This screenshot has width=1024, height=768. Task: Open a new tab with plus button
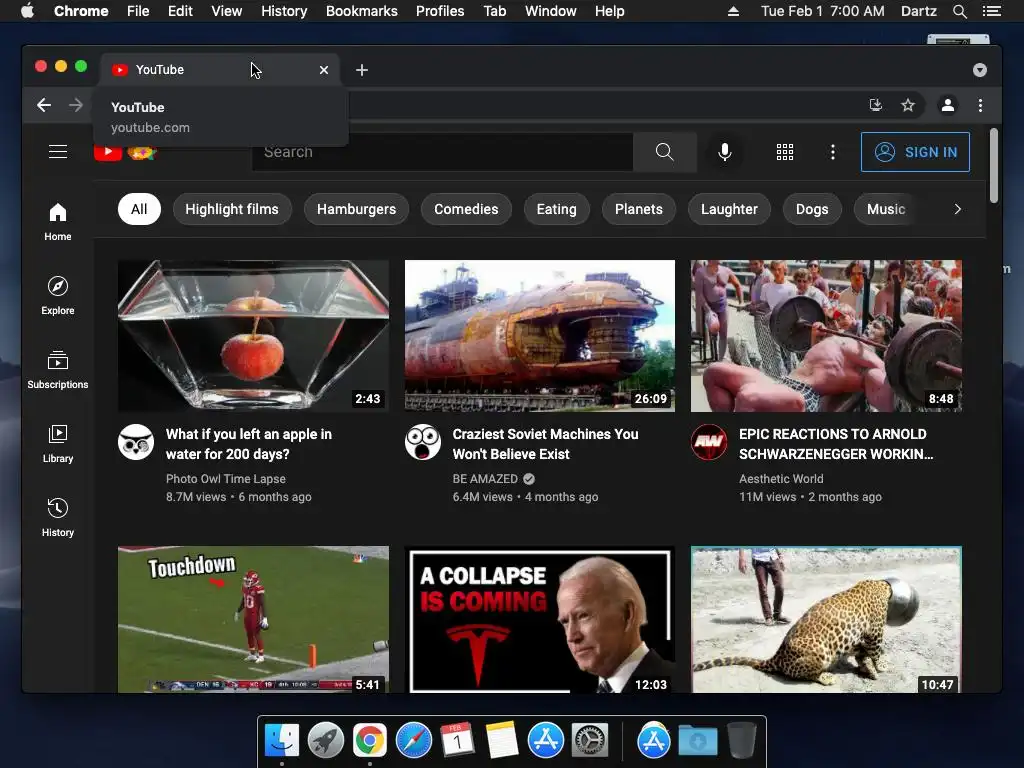coord(362,70)
